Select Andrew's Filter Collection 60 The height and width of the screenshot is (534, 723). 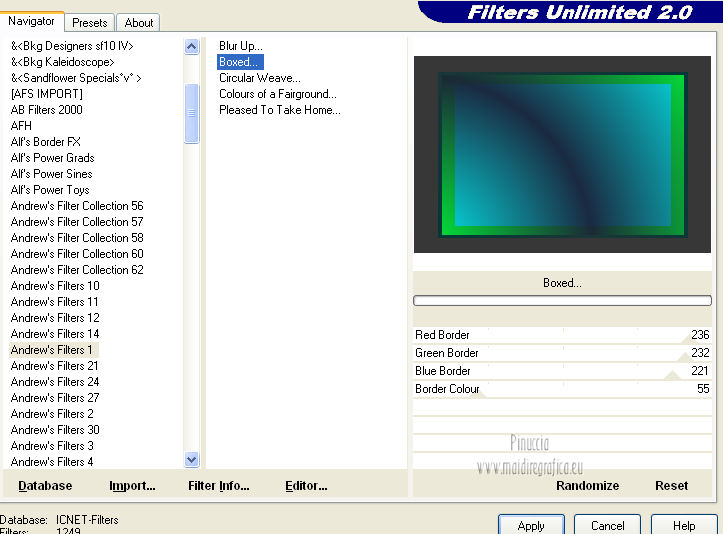click(x=77, y=254)
